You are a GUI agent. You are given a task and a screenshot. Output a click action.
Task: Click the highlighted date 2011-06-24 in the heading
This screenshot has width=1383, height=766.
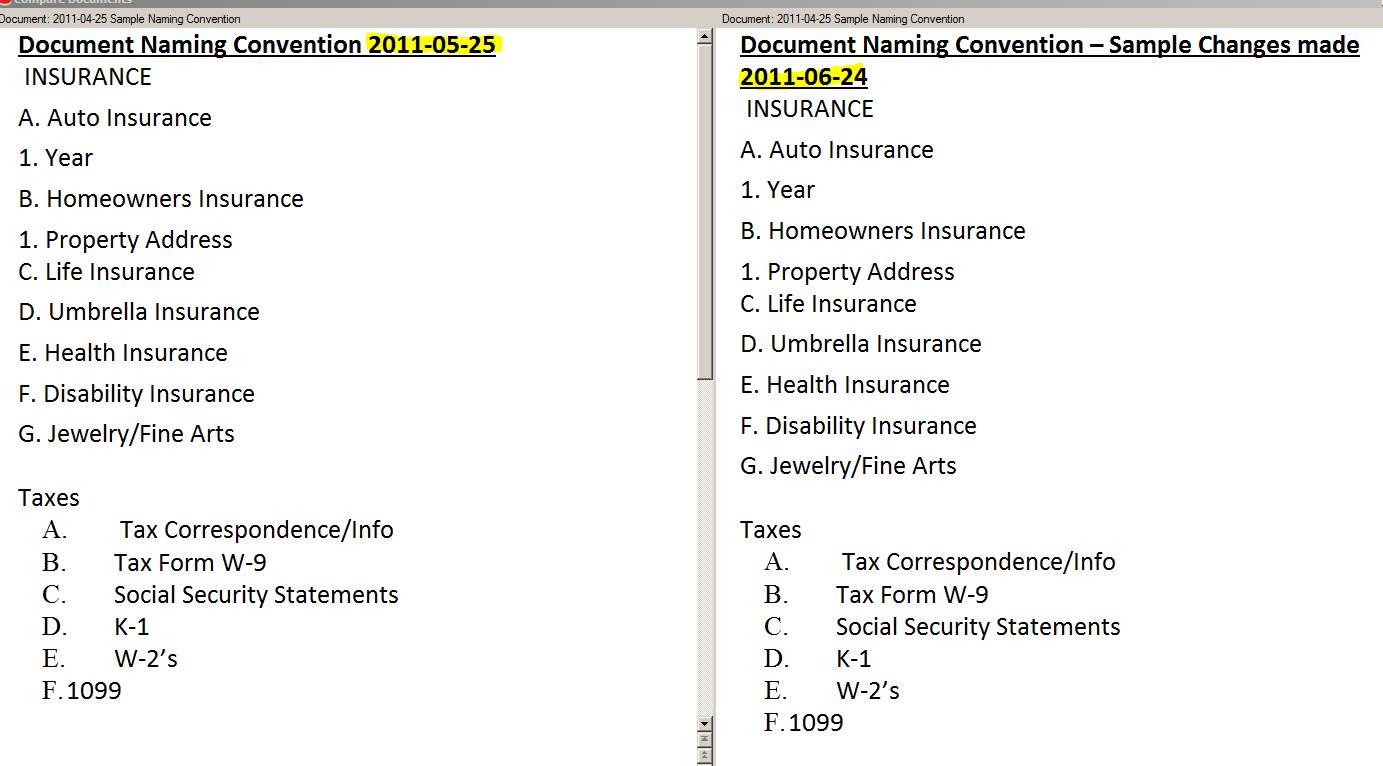(804, 77)
